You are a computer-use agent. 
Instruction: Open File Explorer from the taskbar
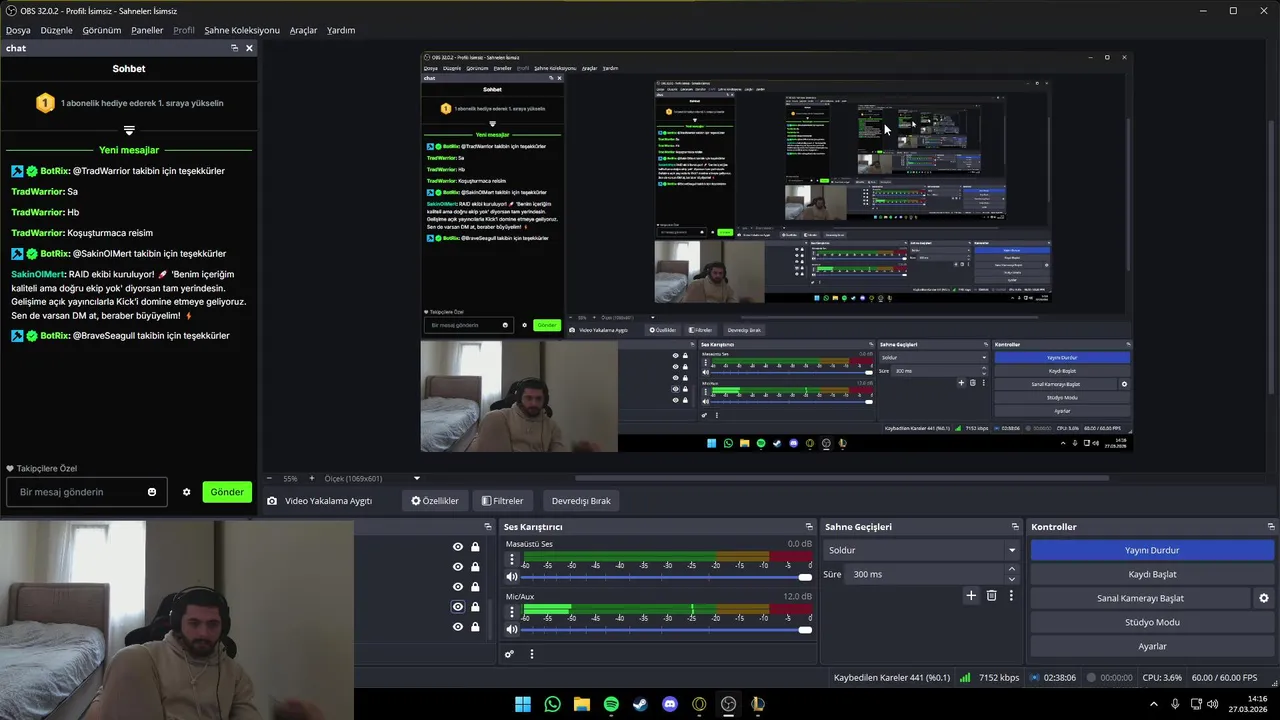582,704
